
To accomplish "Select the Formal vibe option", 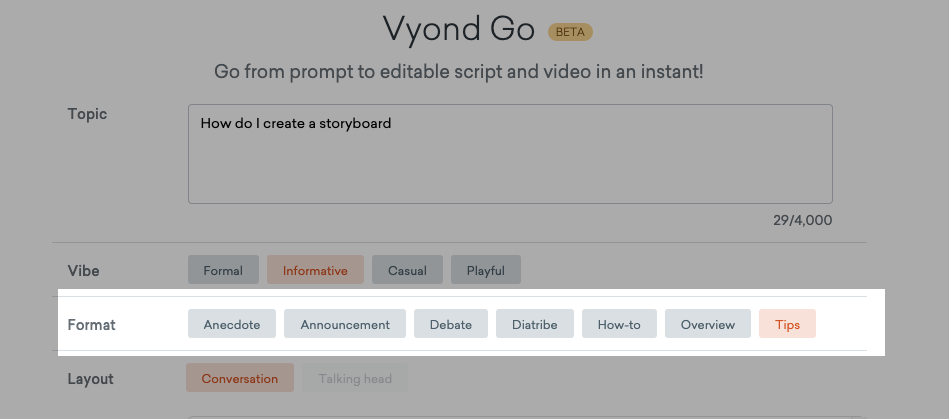I will pyautogui.click(x=223, y=270).
